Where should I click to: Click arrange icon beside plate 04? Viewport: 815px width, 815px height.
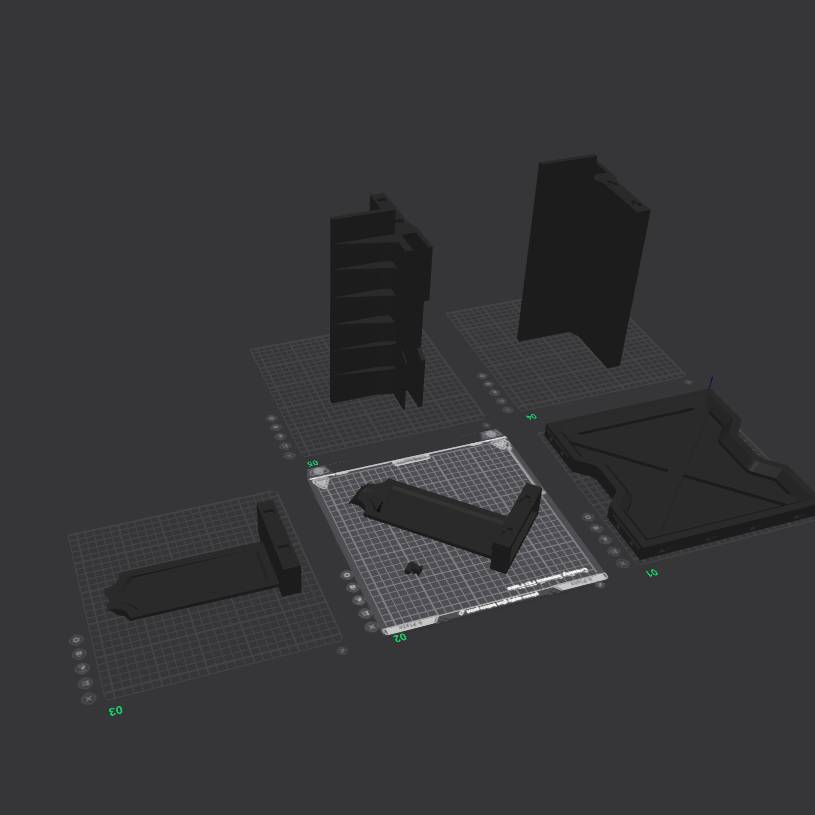494,392
